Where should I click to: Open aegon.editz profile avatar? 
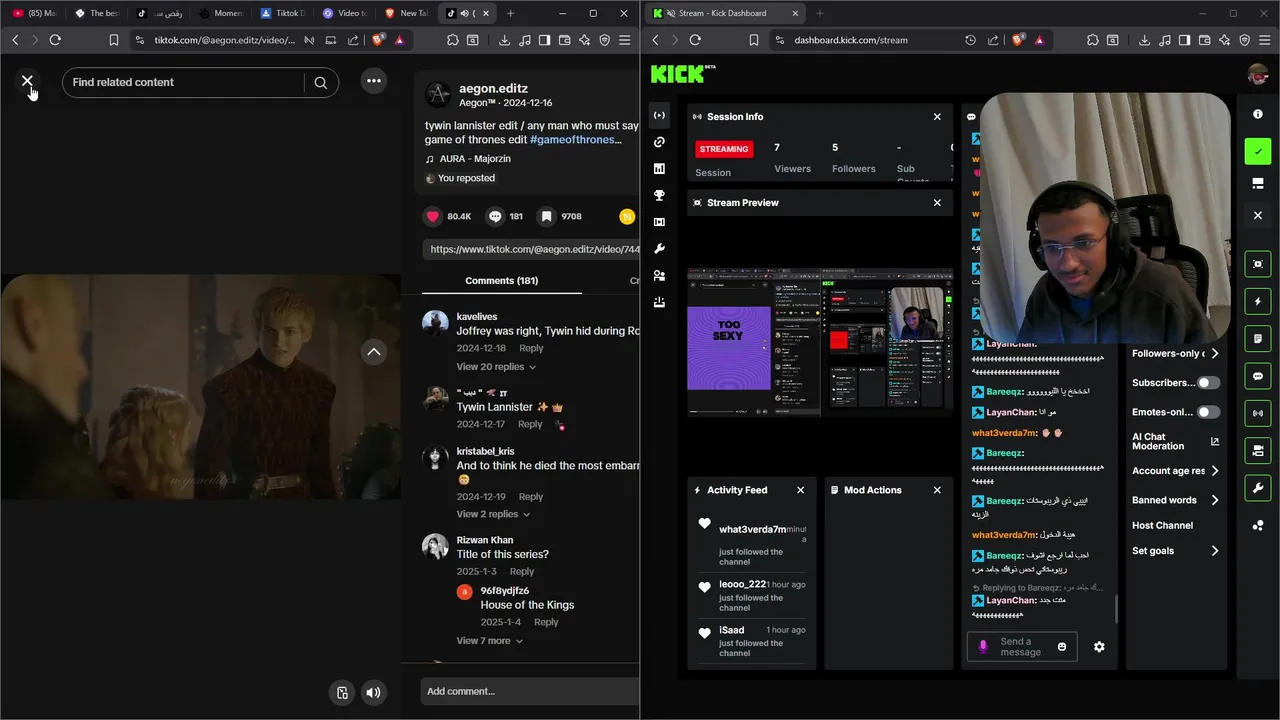[x=437, y=95]
